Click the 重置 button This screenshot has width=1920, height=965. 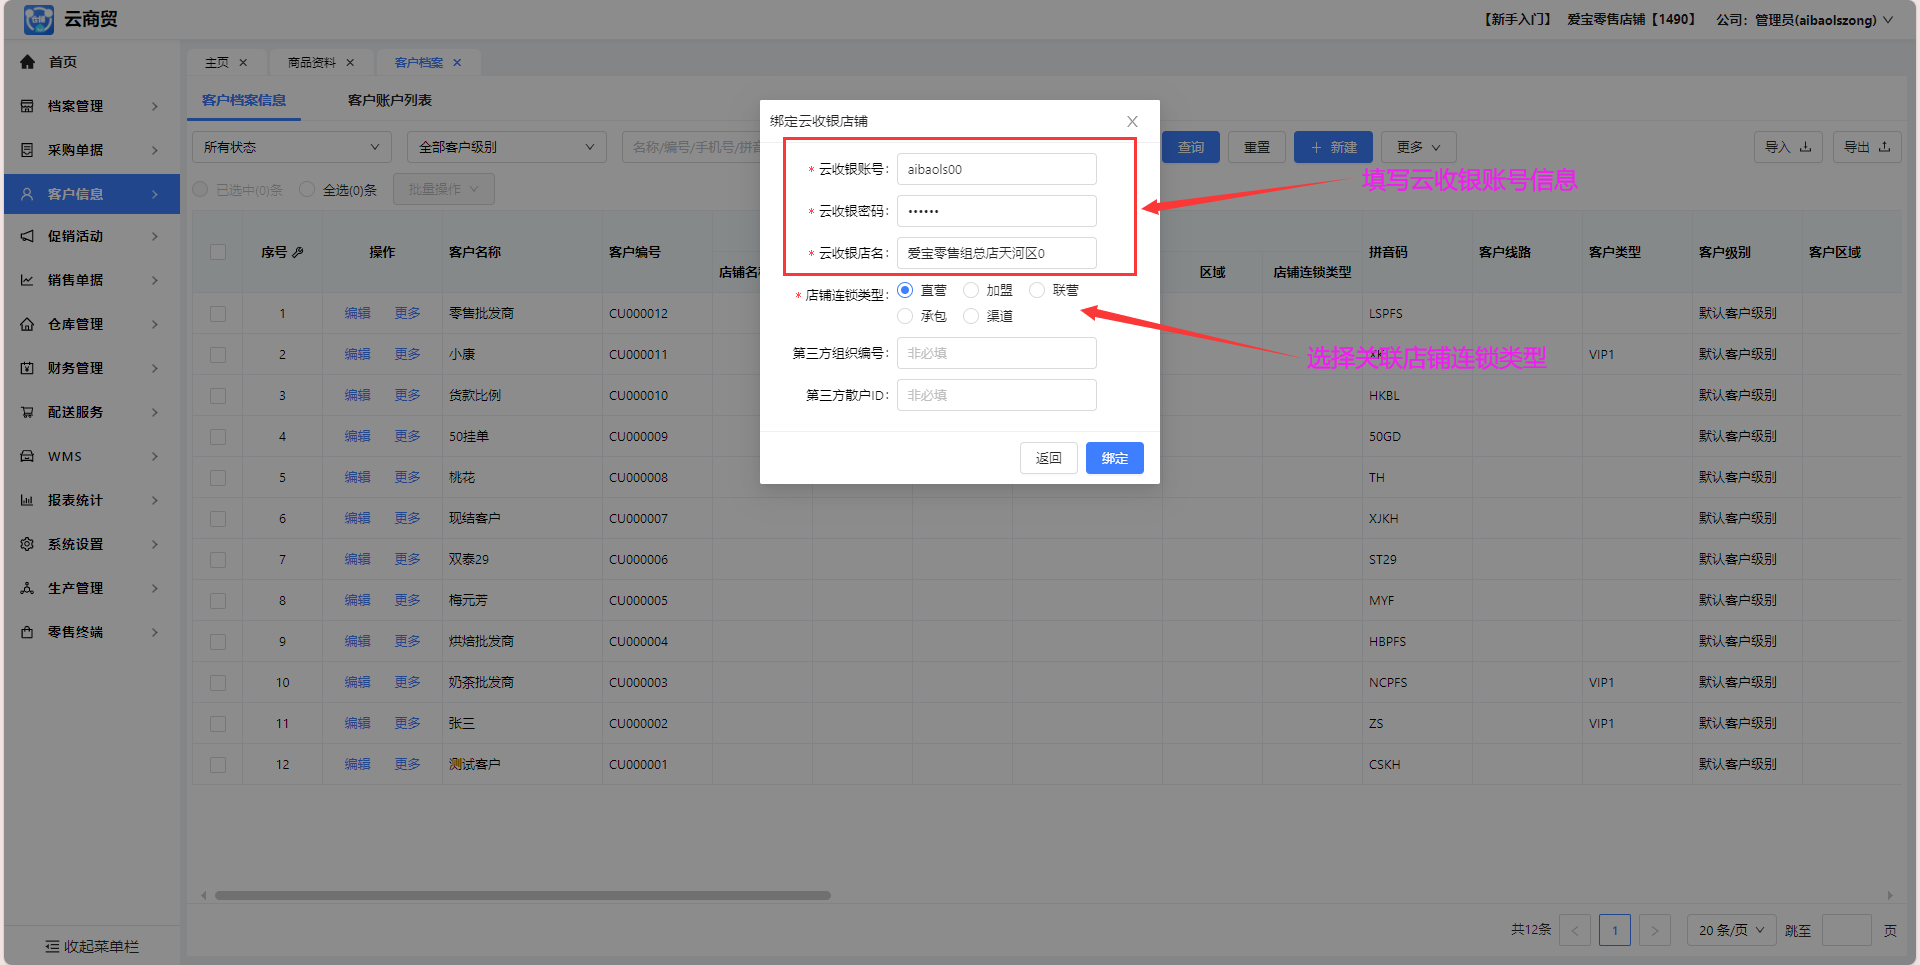point(1257,147)
